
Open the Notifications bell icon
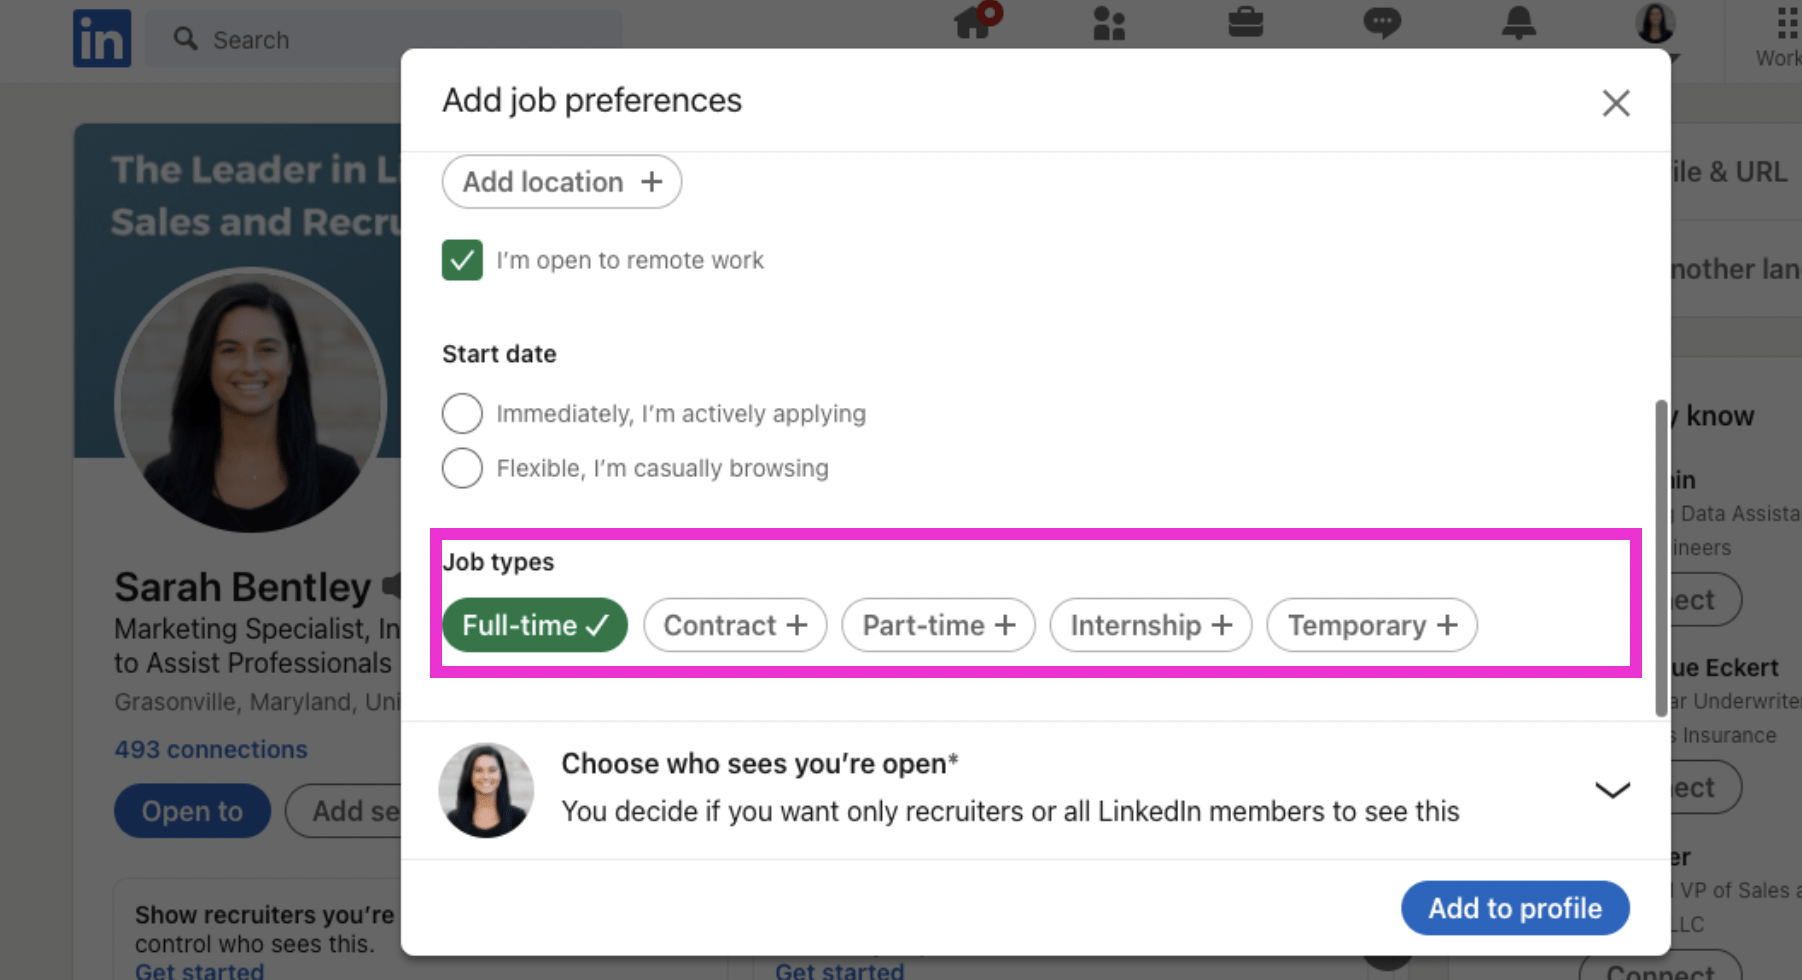pos(1518,22)
